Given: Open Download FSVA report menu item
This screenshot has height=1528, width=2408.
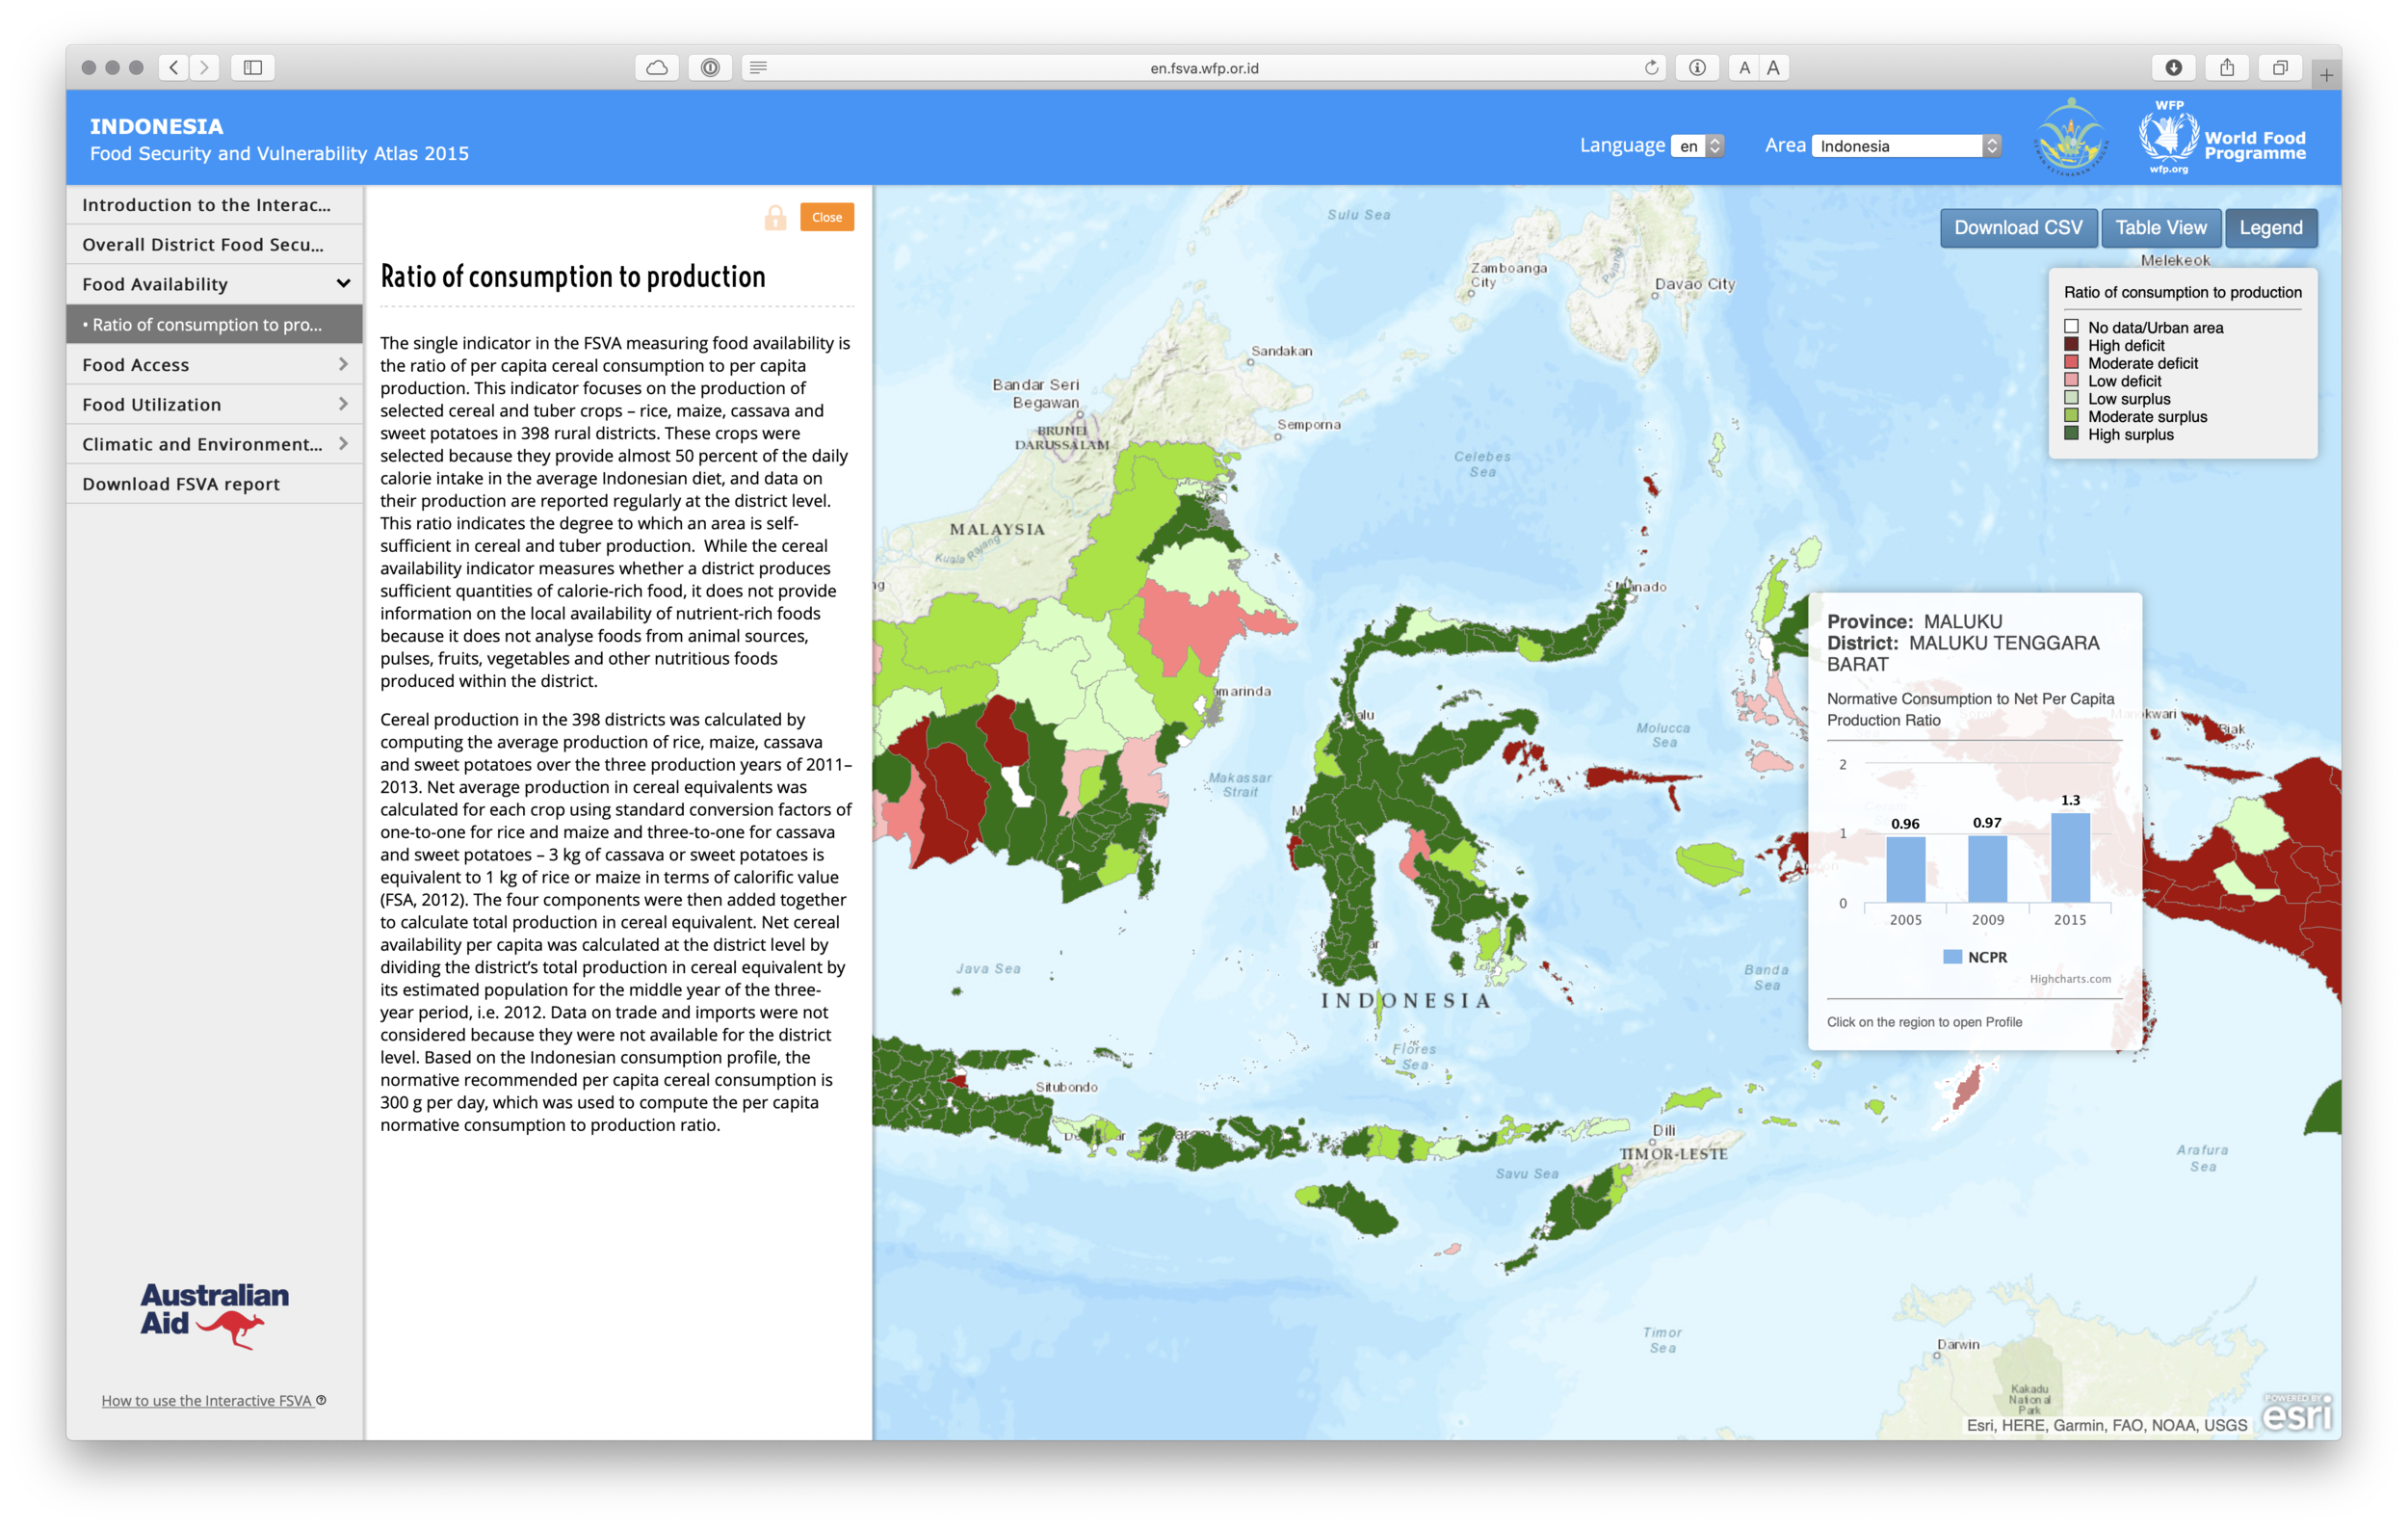Looking at the screenshot, I should coord(214,484).
